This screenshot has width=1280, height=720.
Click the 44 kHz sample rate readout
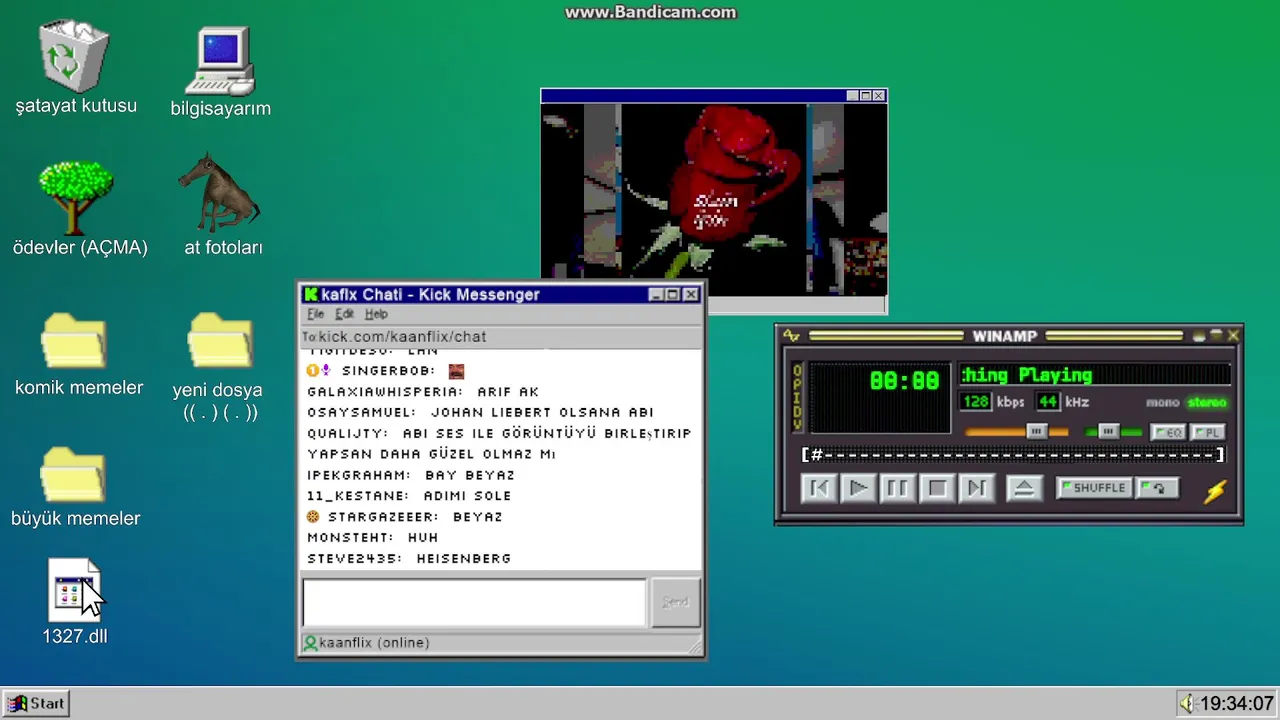(x=1047, y=402)
